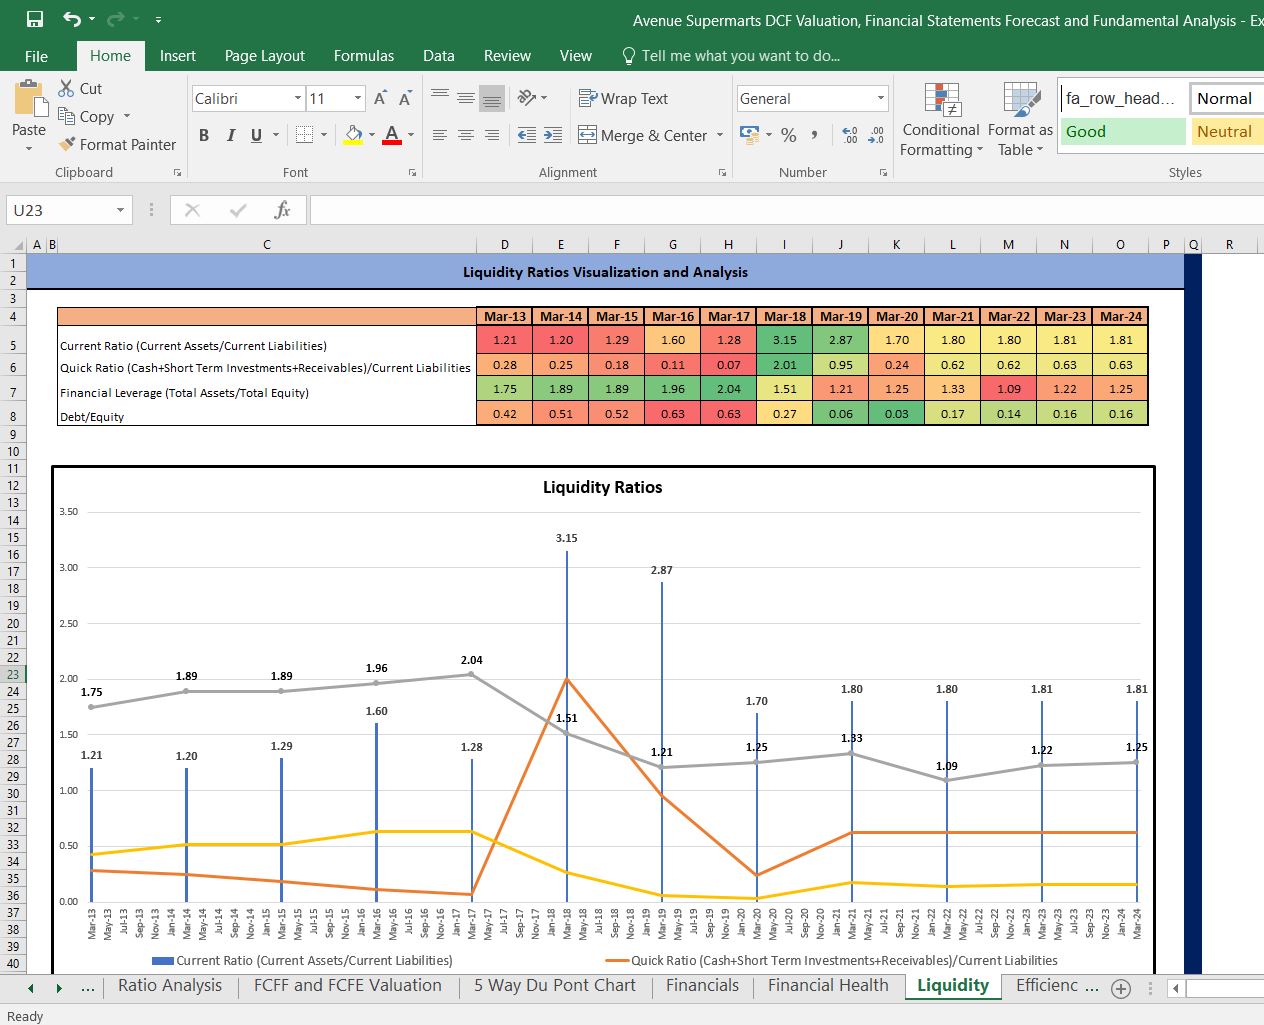Decrease font size with small A icon

(405, 98)
